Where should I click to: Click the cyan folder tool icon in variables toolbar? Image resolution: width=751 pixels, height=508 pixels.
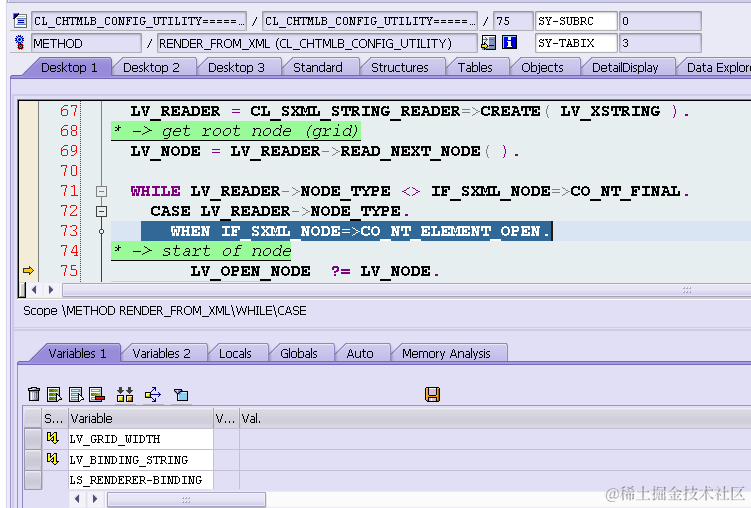click(x=181, y=395)
